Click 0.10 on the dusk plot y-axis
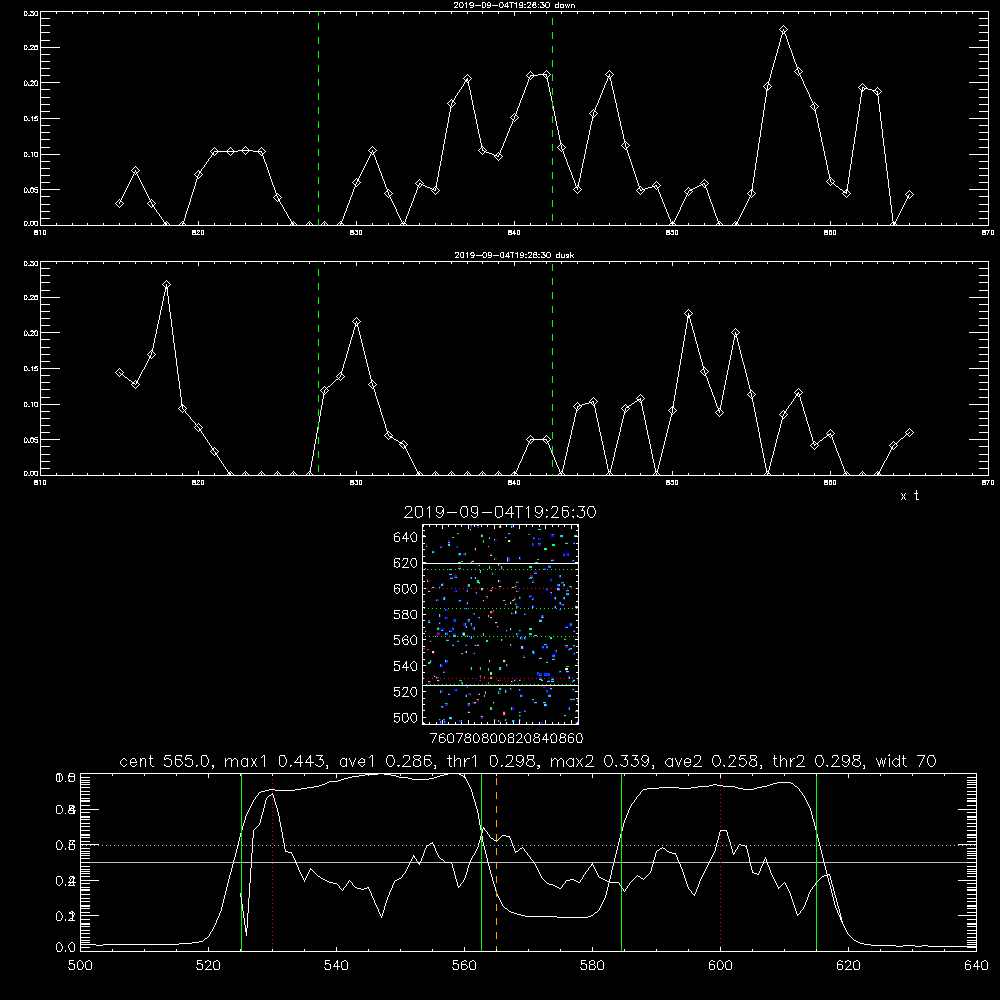This screenshot has width=1000, height=1000. click(31, 404)
